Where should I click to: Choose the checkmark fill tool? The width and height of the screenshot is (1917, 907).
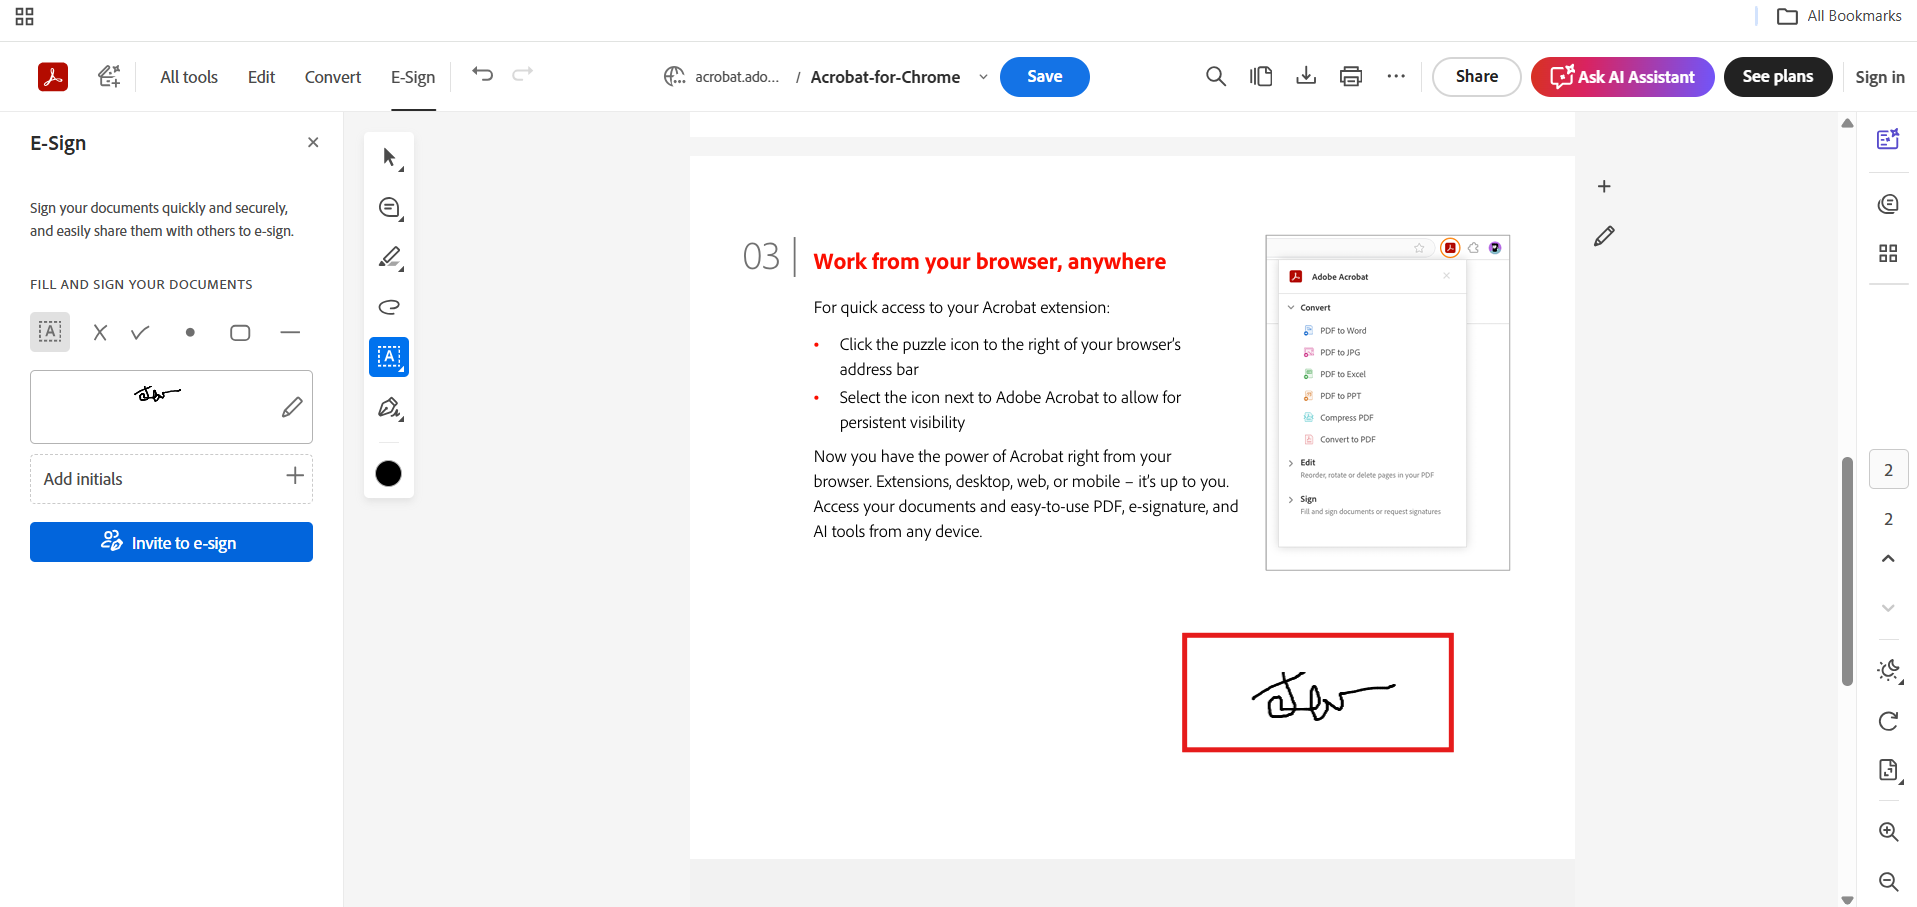(x=140, y=333)
